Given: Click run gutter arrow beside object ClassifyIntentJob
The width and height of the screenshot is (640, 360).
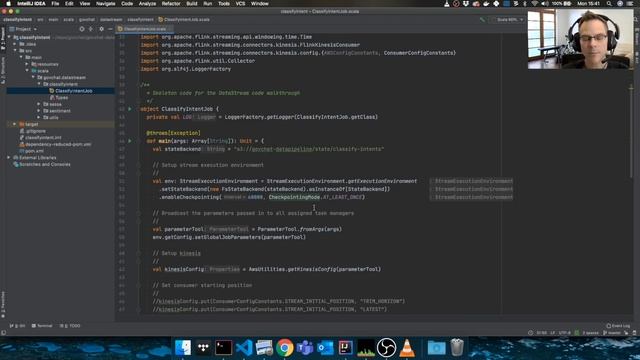Looking at the screenshot, I should 130,109.
